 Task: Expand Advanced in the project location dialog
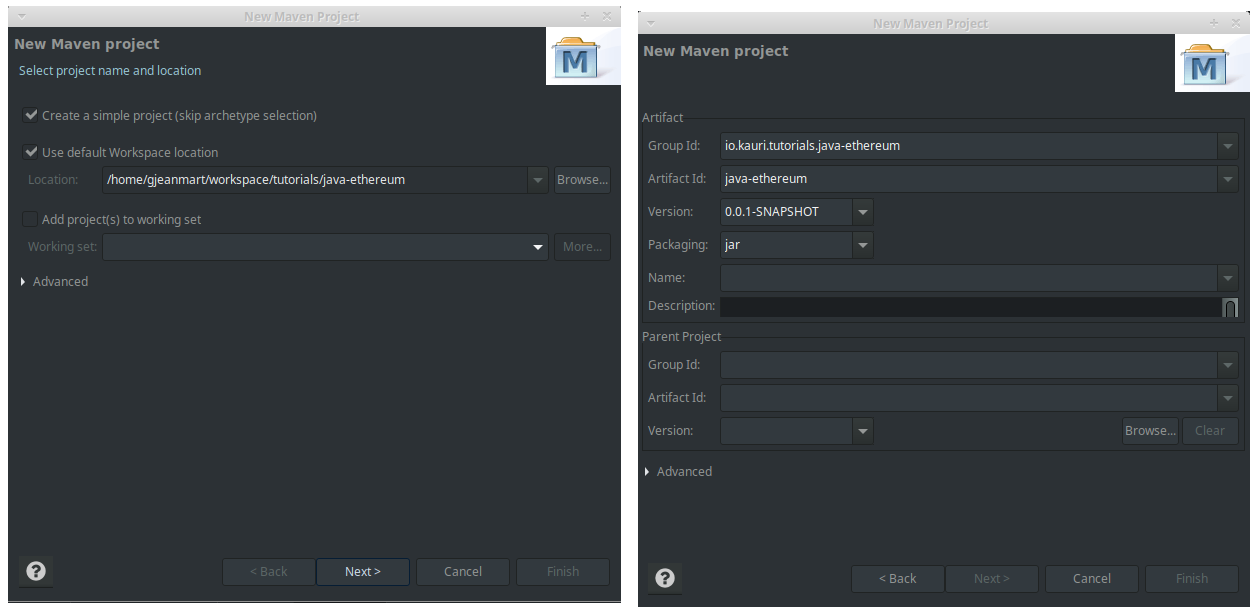[24, 282]
